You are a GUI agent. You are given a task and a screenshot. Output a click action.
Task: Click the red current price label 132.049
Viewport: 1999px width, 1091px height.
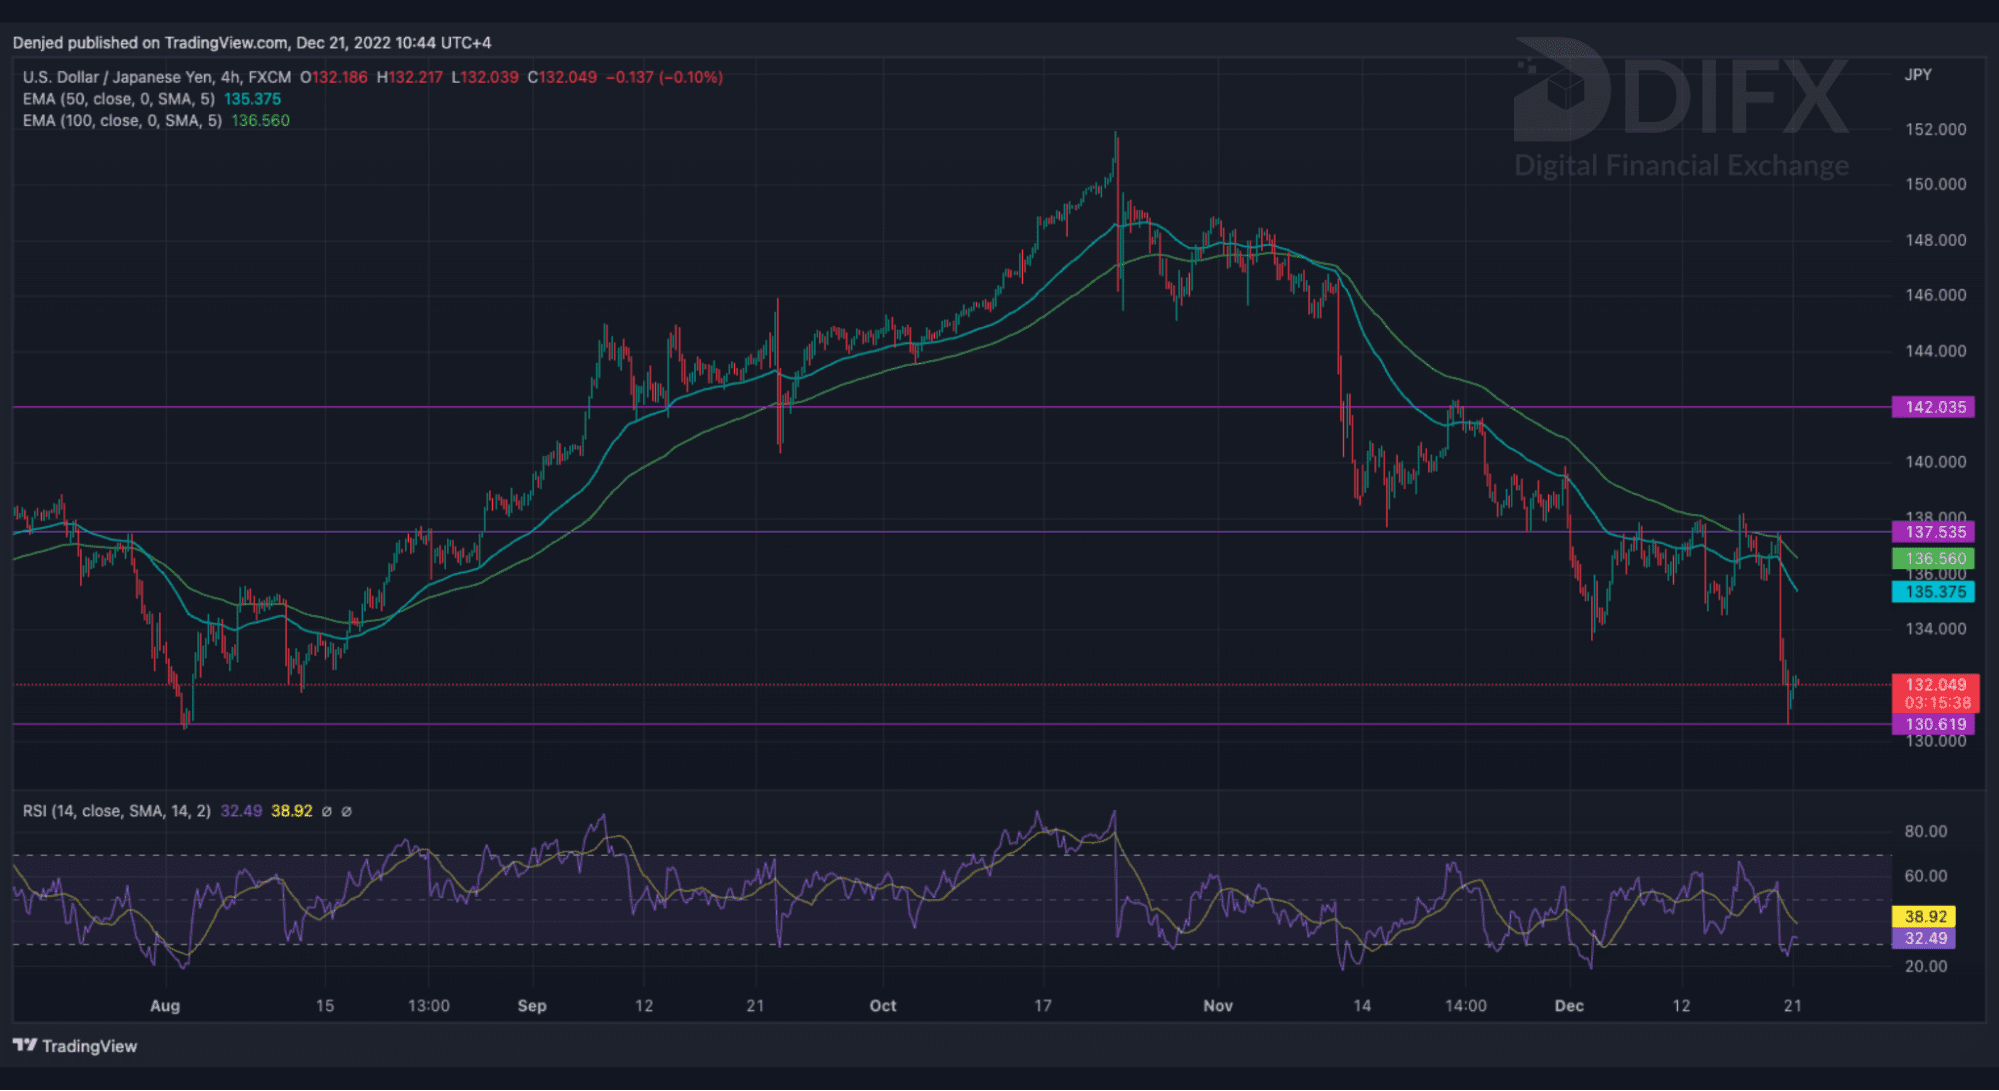1935,685
